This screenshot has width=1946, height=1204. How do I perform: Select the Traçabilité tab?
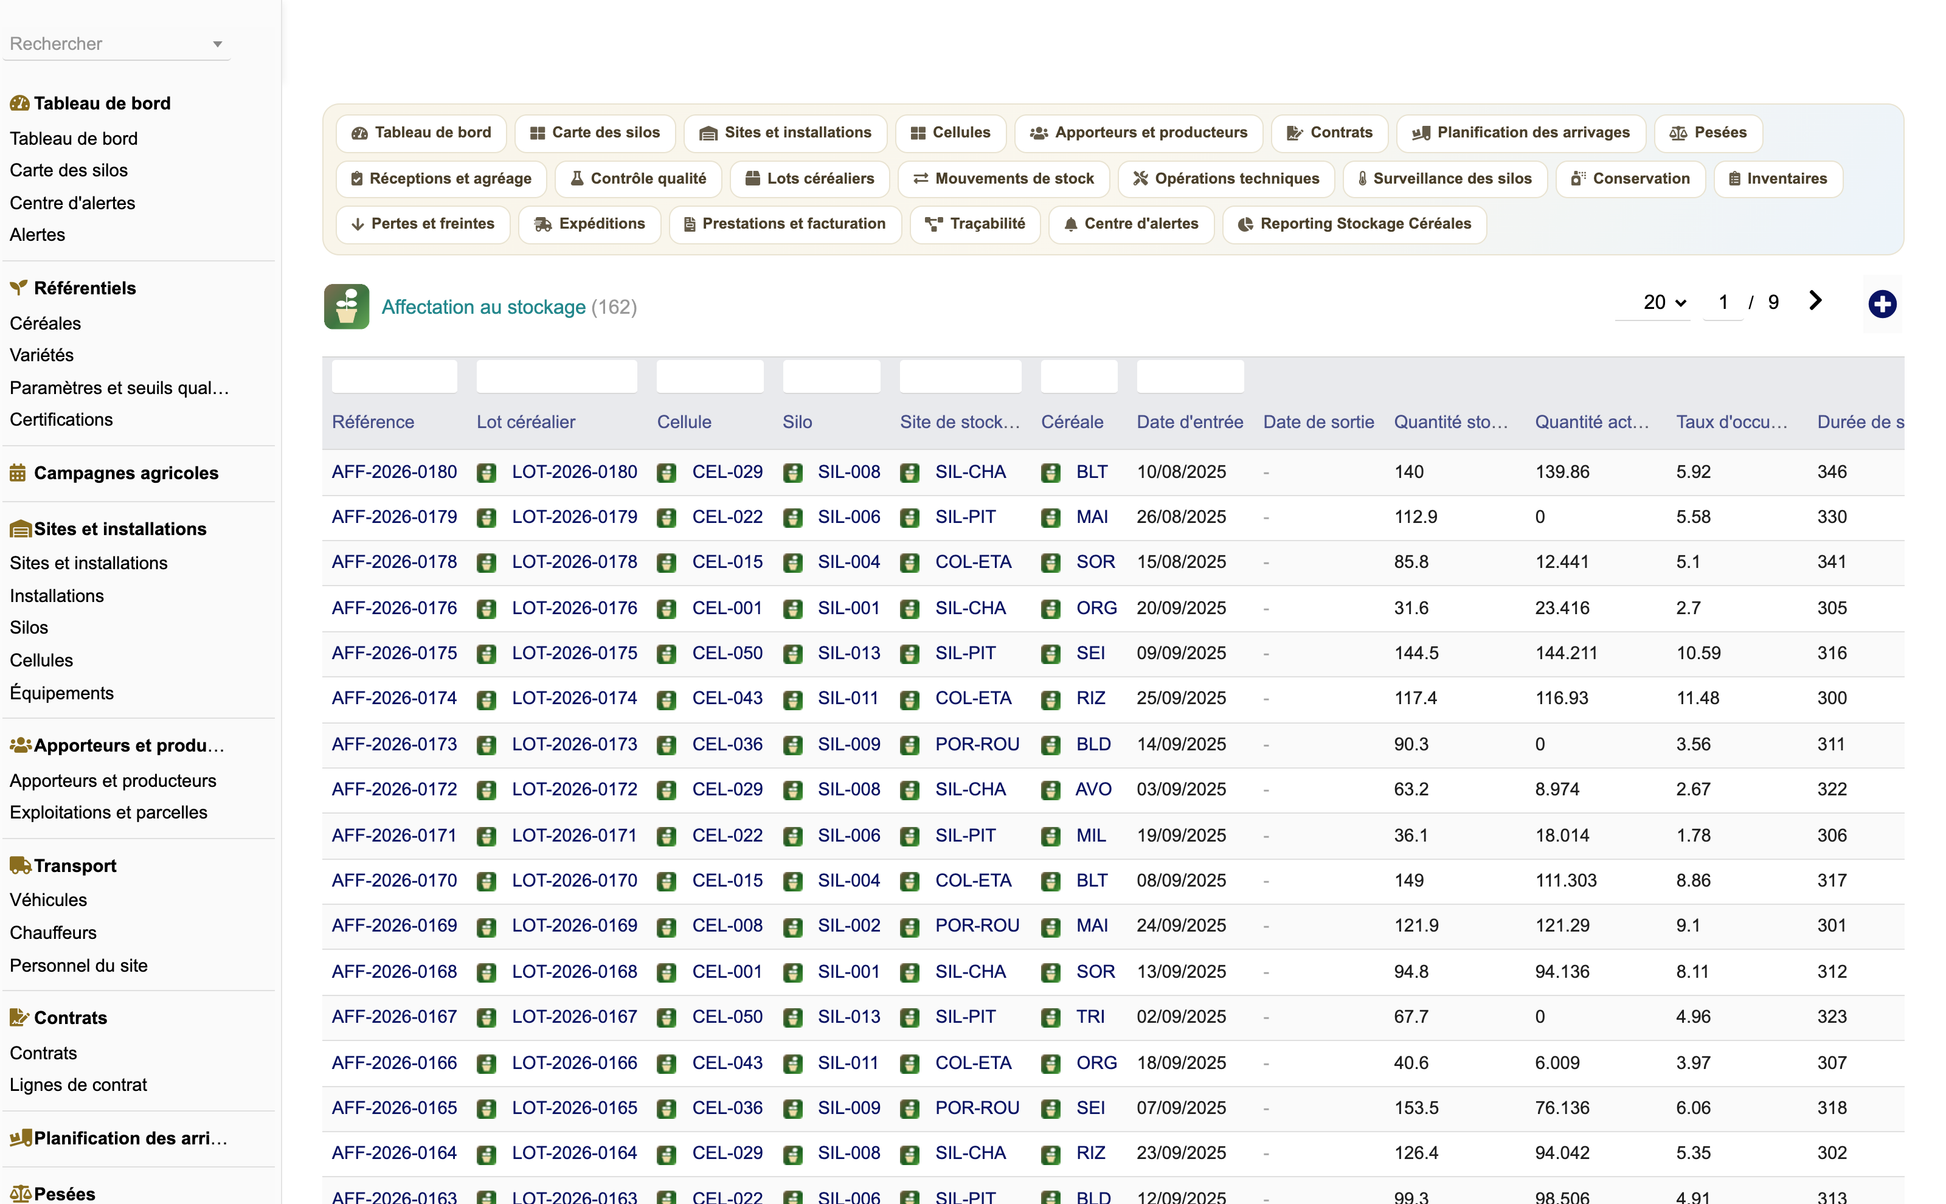tap(975, 224)
